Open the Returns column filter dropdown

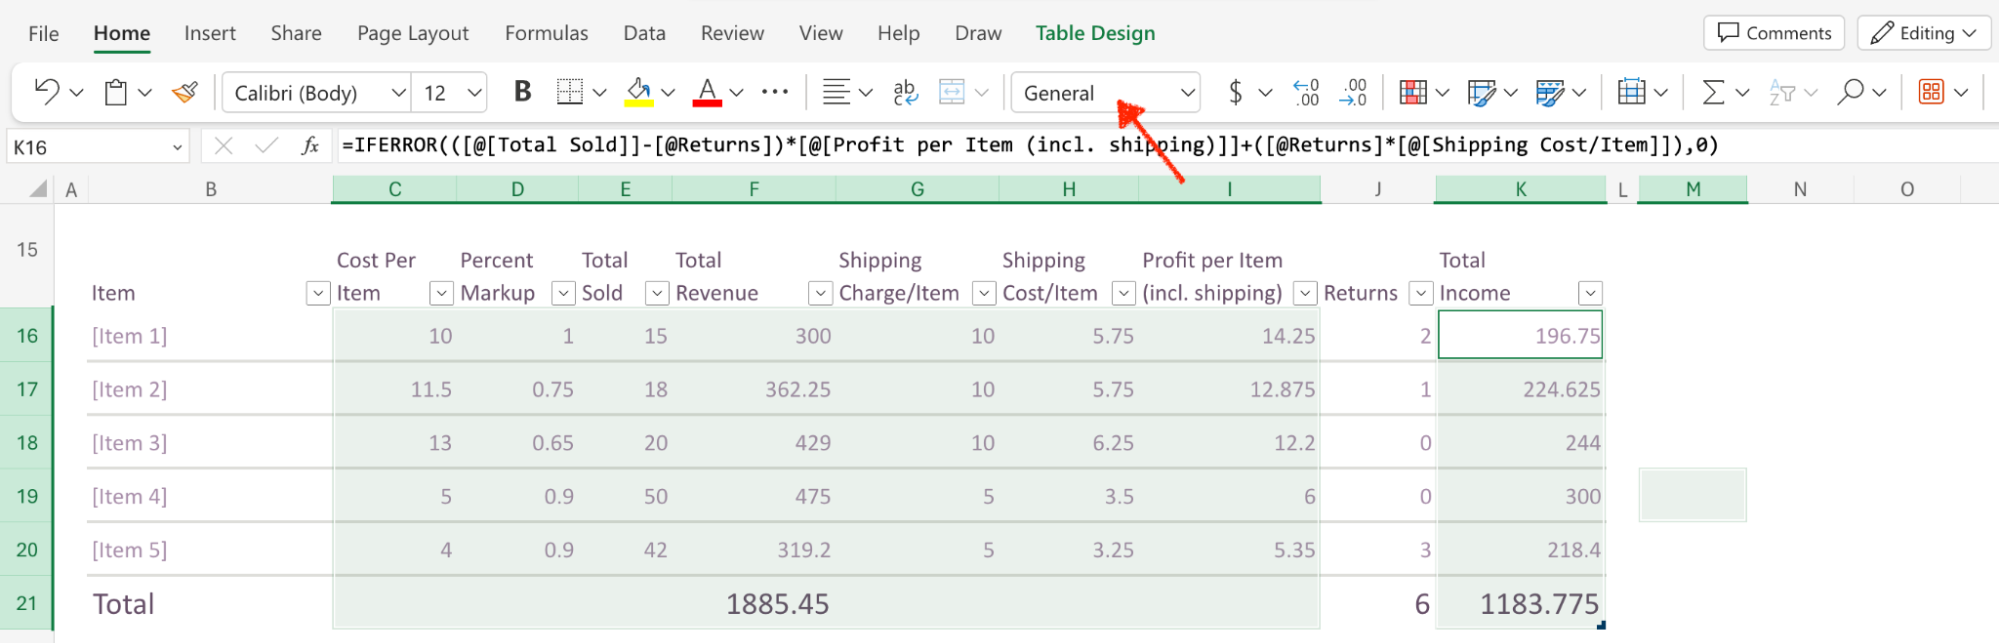coord(1420,293)
